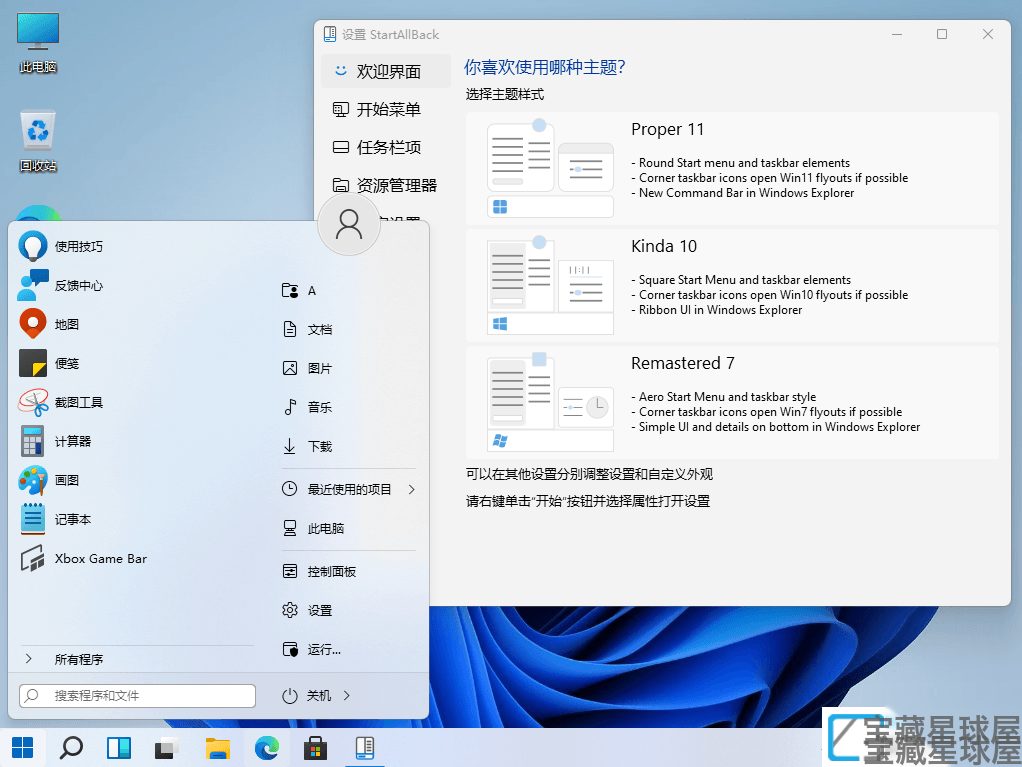Open 设置 settings gear entry
Viewport: 1022px width, 767px height.
307,611
